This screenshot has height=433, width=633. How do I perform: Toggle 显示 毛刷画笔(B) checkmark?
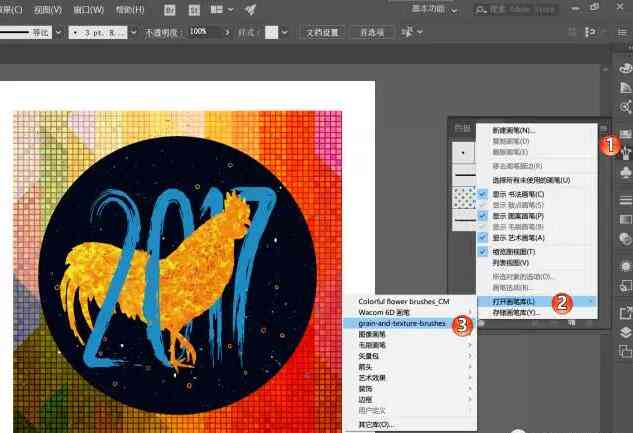point(483,227)
